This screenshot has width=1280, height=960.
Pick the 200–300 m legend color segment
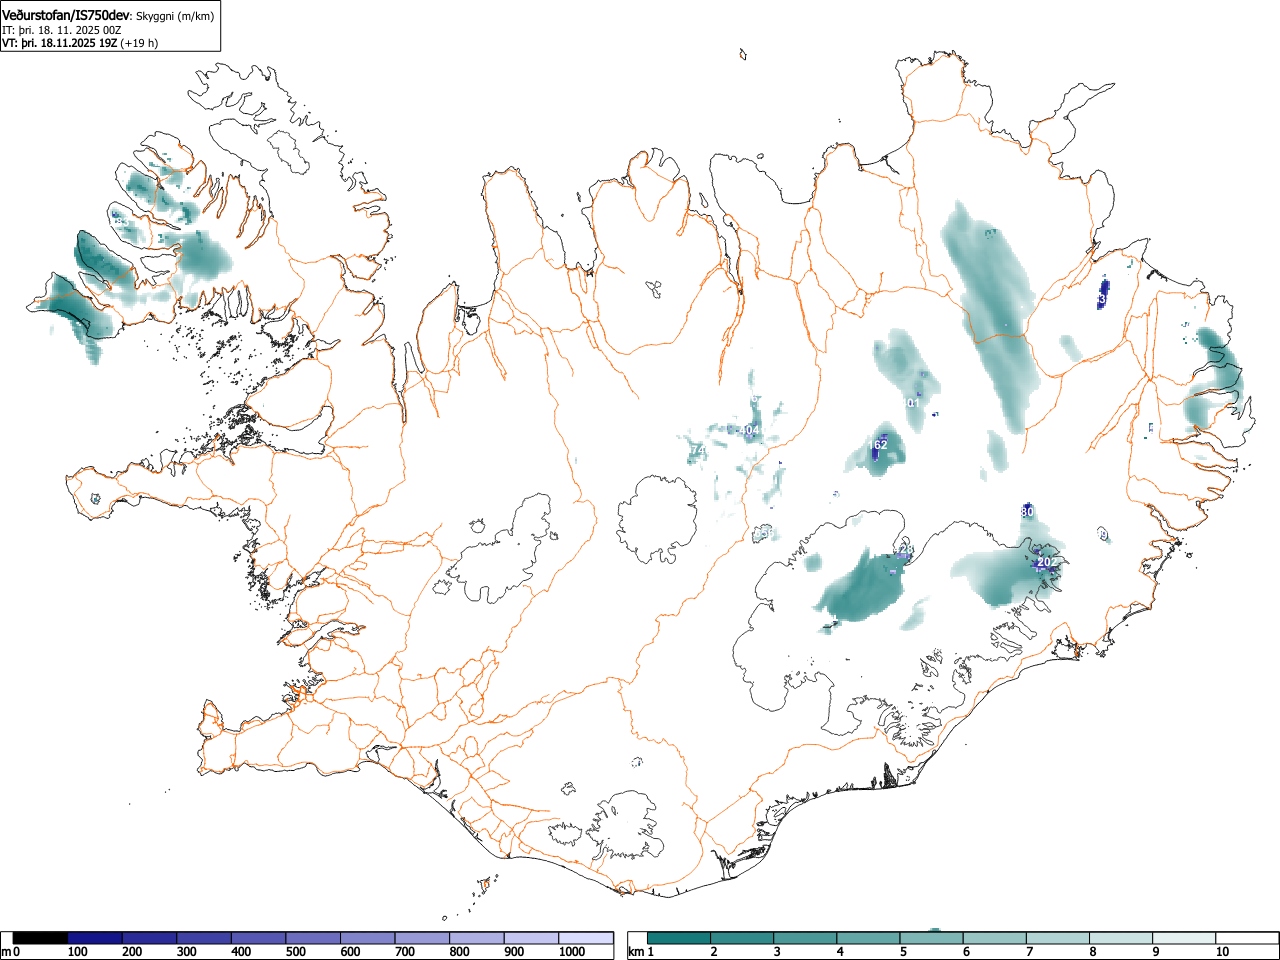click(149, 938)
